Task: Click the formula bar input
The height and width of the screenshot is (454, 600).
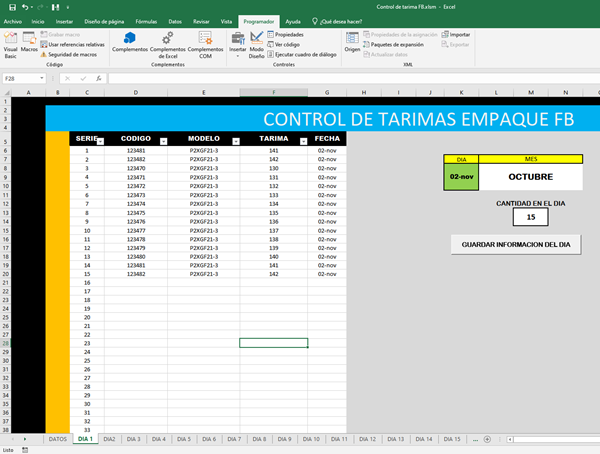Action: (354, 78)
